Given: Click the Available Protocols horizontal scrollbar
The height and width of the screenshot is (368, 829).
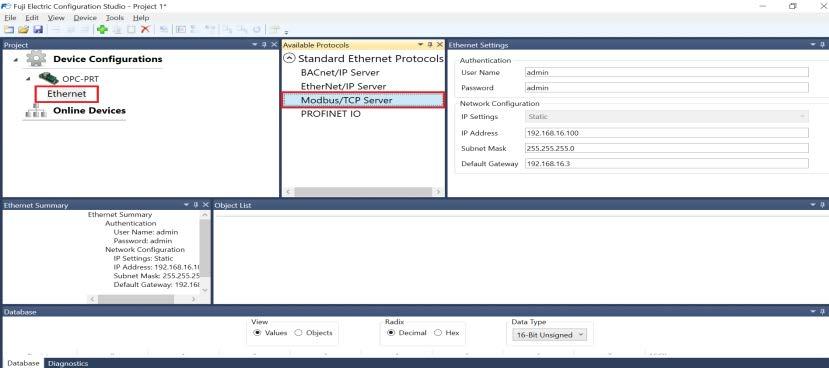Looking at the screenshot, I should click(363, 192).
